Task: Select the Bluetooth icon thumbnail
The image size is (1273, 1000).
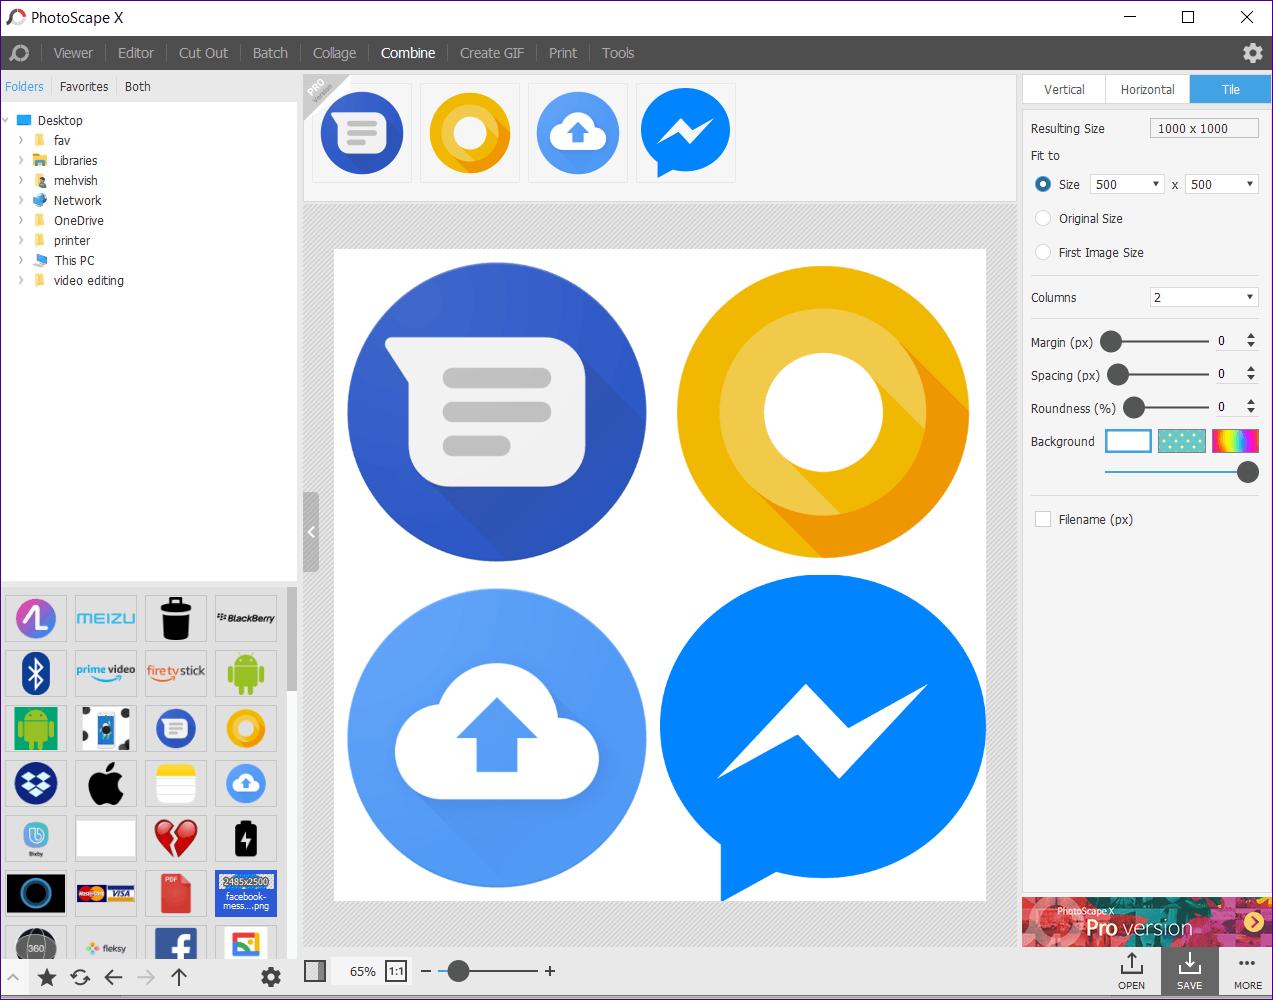Action: (36, 673)
